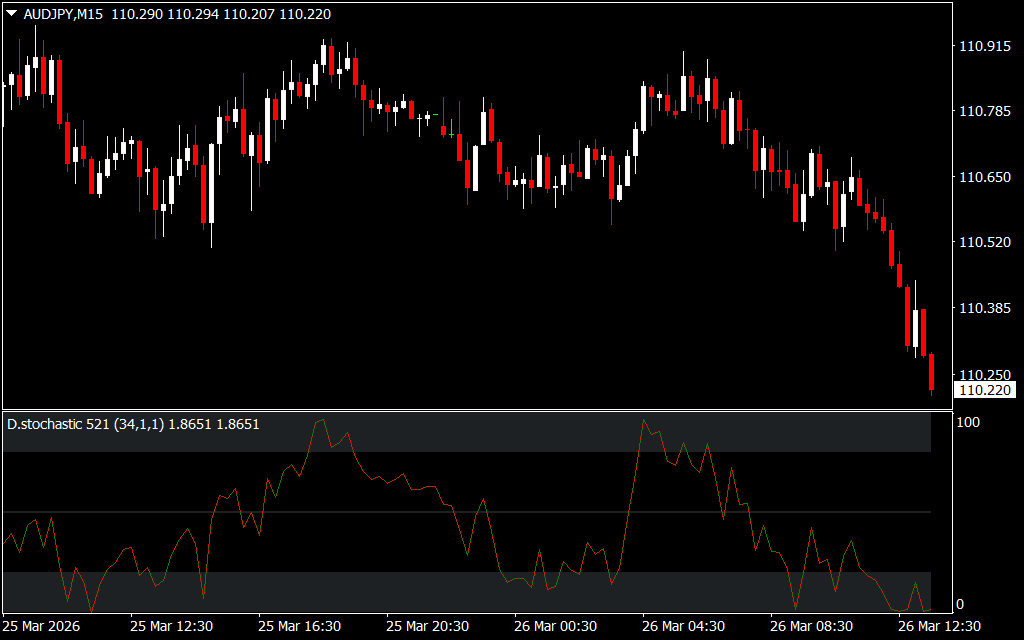Select the AUDJPY,M15 chart title text
Image resolution: width=1024 pixels, height=640 pixels.
tap(65, 14)
